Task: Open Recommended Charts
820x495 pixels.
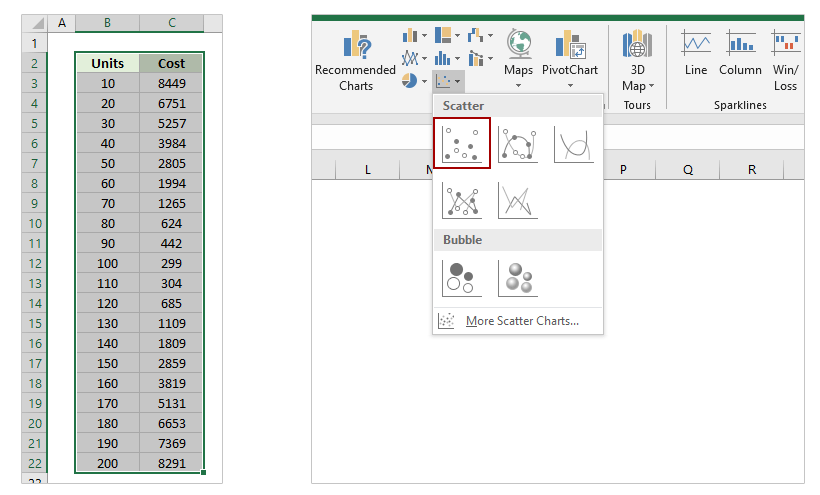Action: click(x=355, y=61)
